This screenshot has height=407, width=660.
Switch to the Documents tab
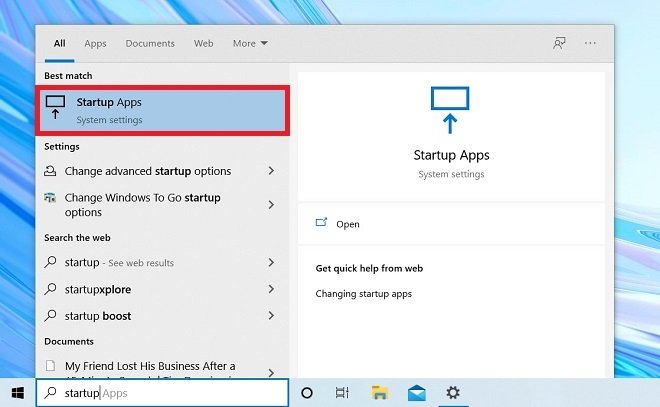click(150, 43)
